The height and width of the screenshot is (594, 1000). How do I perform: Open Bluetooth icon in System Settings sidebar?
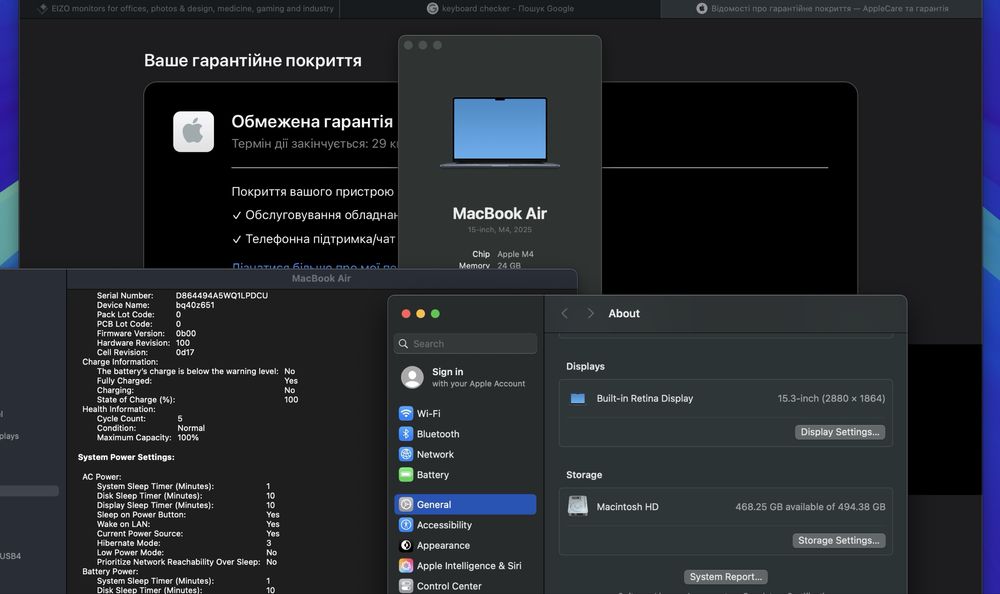[x=406, y=434]
